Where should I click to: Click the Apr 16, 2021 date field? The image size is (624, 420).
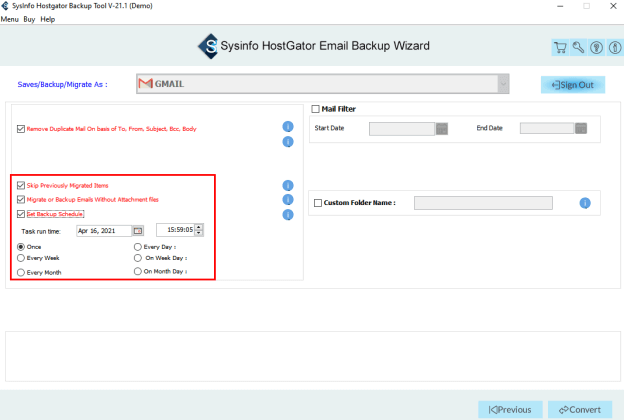tap(104, 231)
